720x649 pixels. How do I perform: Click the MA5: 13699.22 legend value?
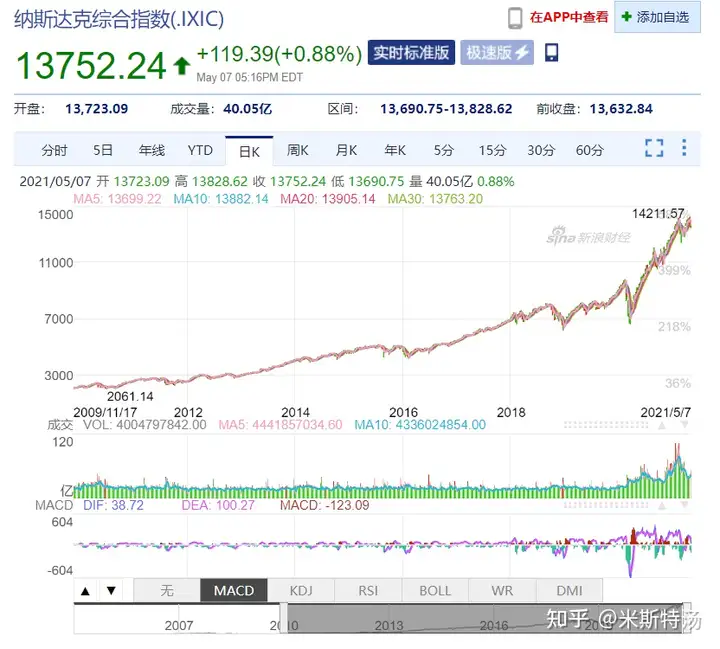coord(118,199)
